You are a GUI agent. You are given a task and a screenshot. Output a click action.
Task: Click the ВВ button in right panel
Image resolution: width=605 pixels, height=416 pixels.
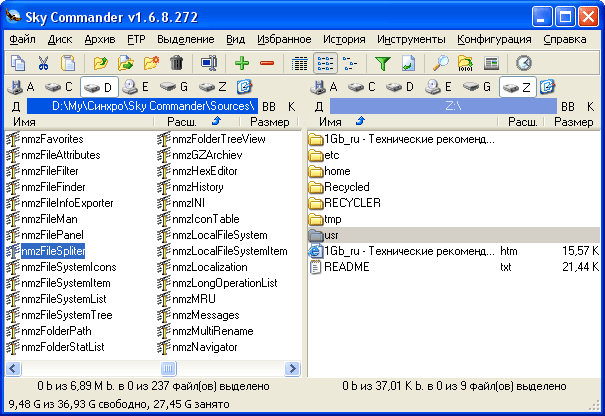tap(568, 105)
